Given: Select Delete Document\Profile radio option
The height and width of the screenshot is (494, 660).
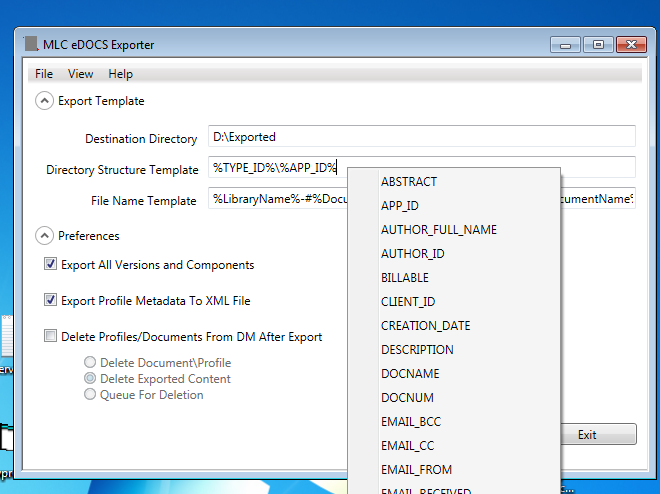Looking at the screenshot, I should click(90, 362).
